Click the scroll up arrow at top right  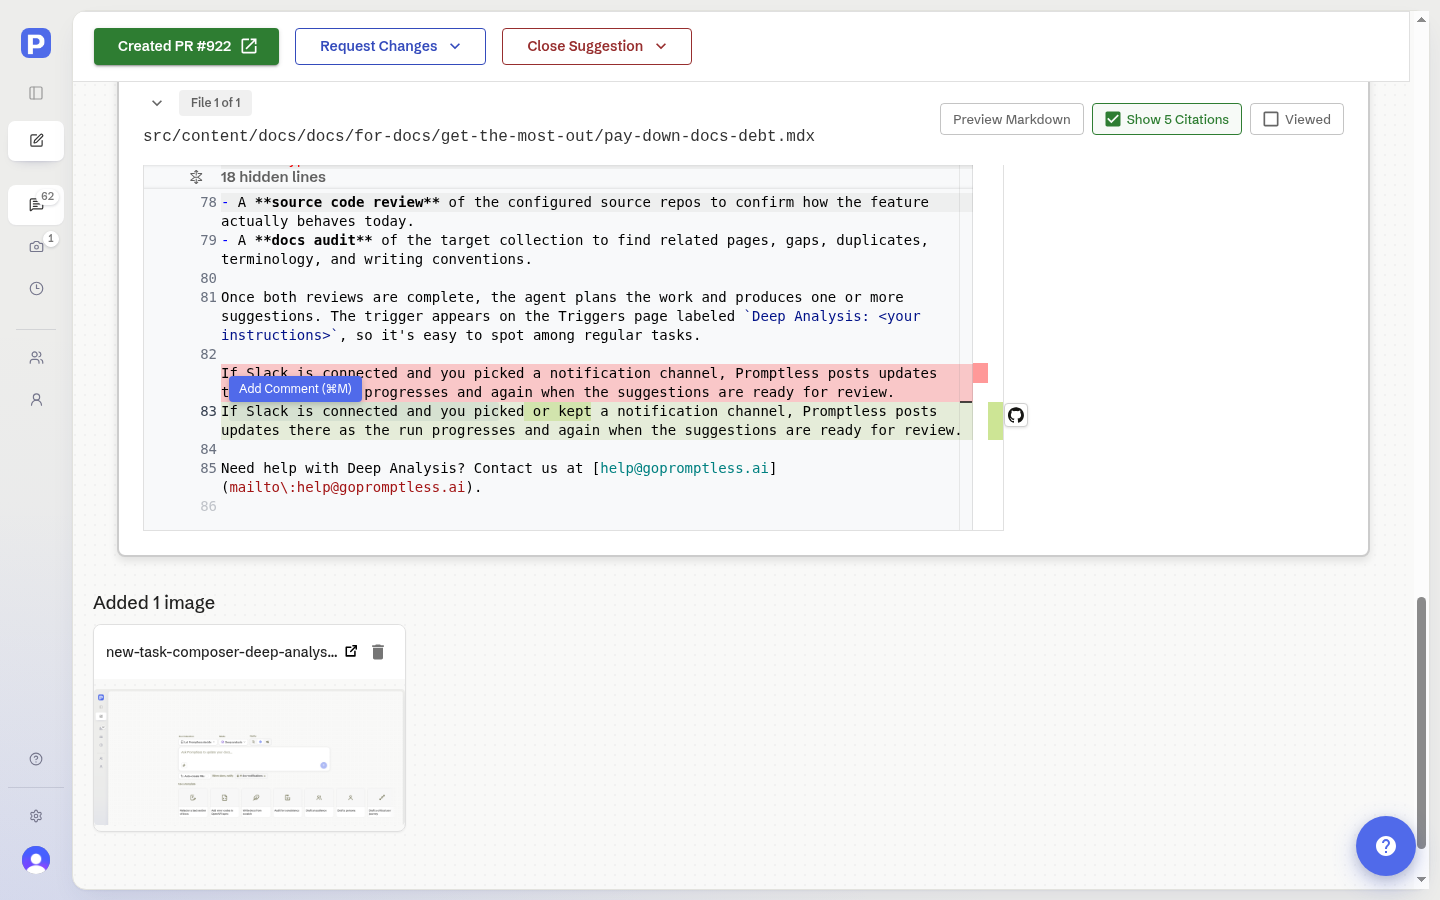1422,20
